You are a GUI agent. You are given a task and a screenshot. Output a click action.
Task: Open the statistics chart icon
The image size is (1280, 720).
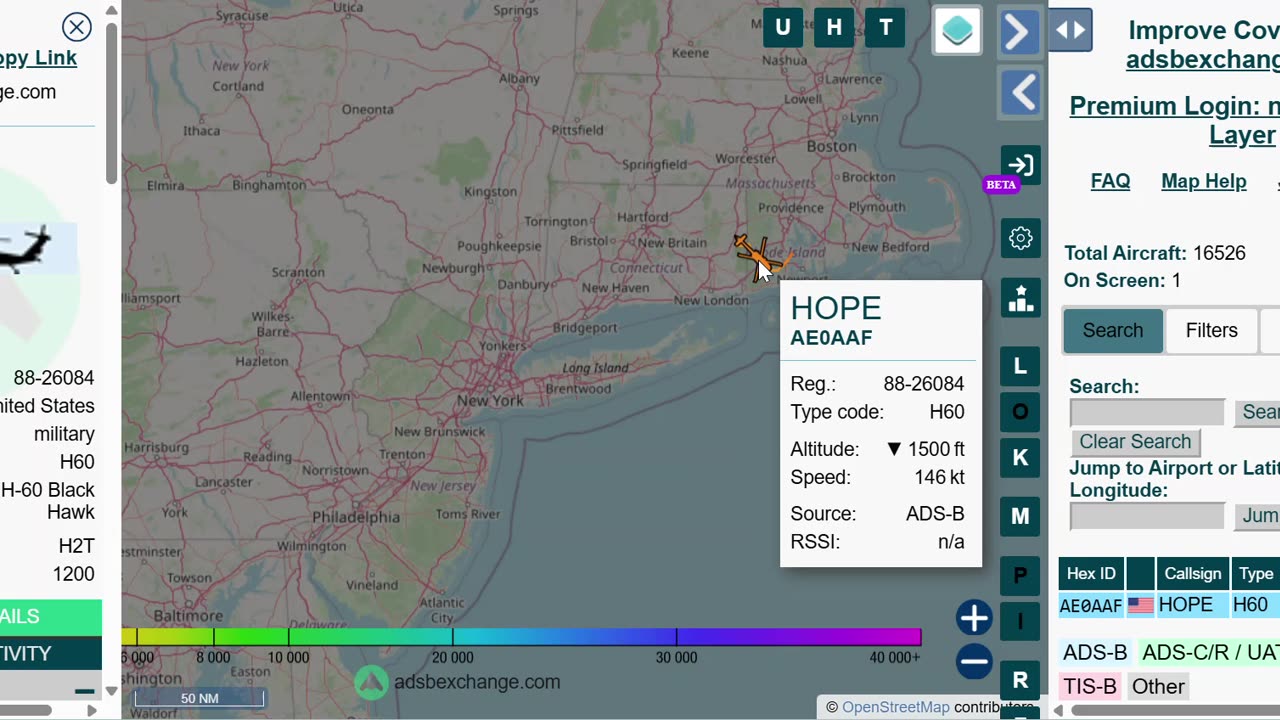click(1021, 298)
